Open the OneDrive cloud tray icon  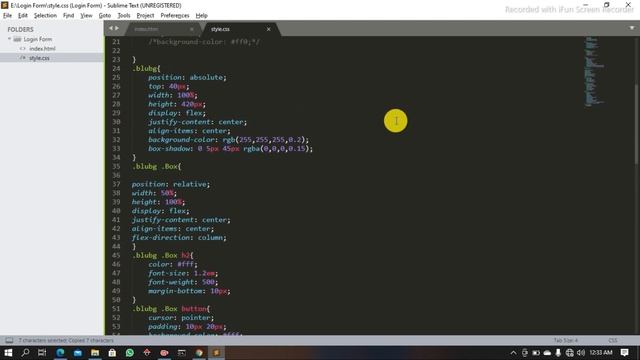(x=547, y=353)
